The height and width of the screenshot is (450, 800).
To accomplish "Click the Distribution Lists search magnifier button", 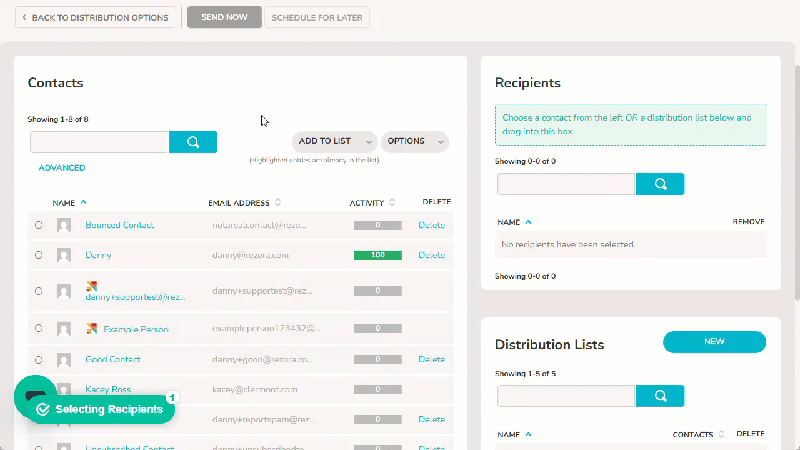I will click(660, 396).
